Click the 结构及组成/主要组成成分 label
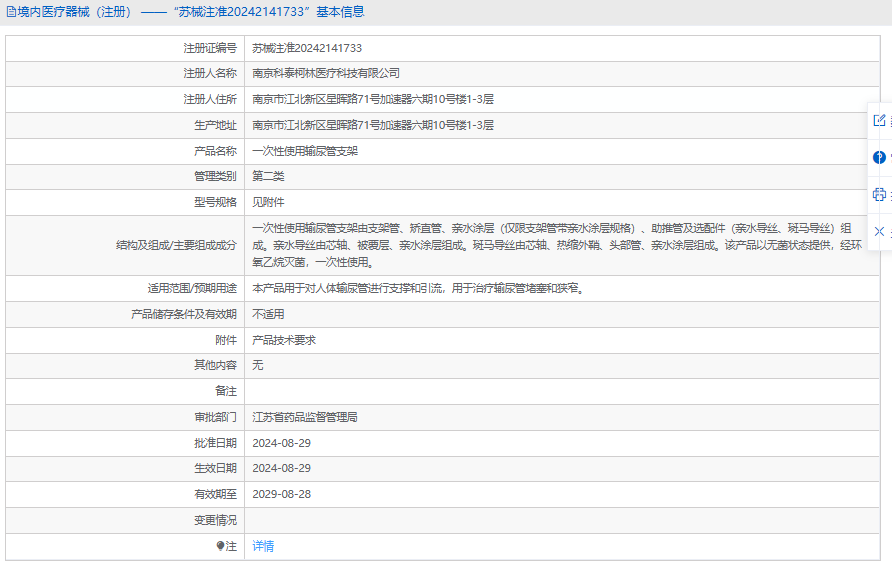 [176, 245]
